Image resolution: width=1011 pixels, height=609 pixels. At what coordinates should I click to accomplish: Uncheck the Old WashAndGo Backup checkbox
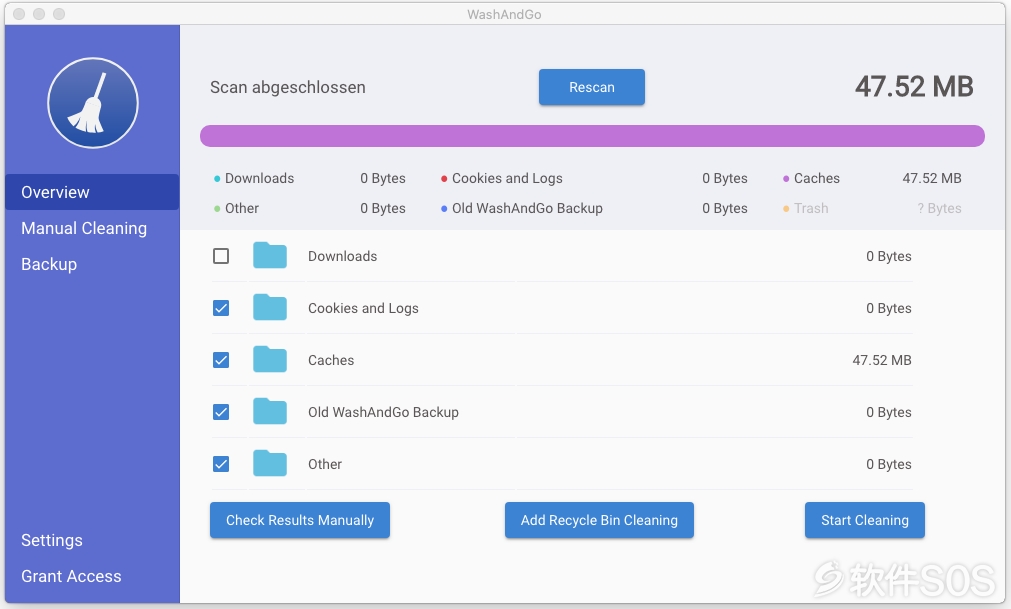point(221,412)
